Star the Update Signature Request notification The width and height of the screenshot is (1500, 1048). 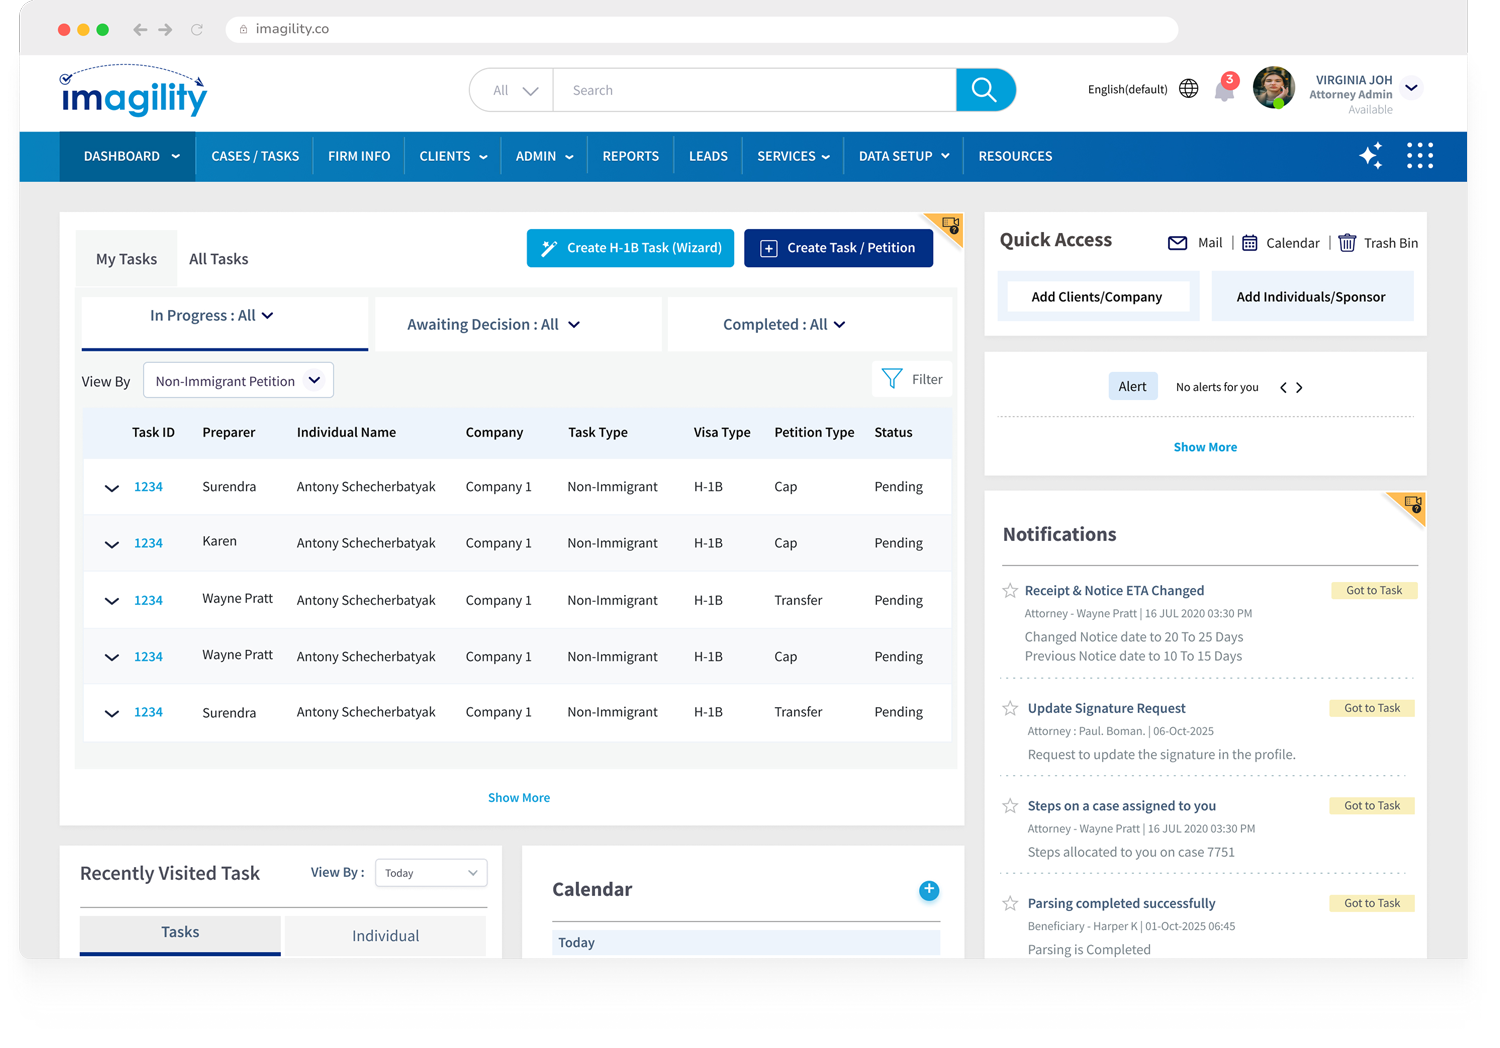[x=1010, y=709]
